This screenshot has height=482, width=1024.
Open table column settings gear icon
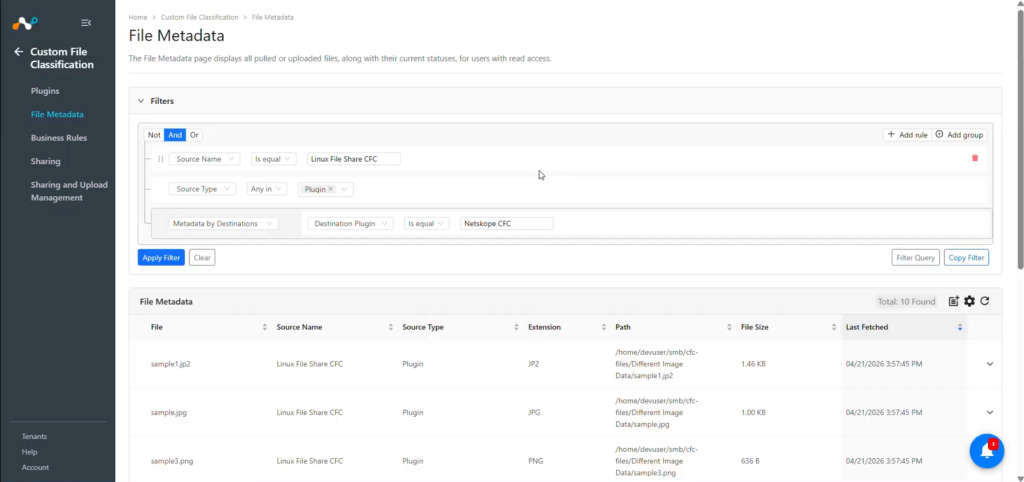969,301
